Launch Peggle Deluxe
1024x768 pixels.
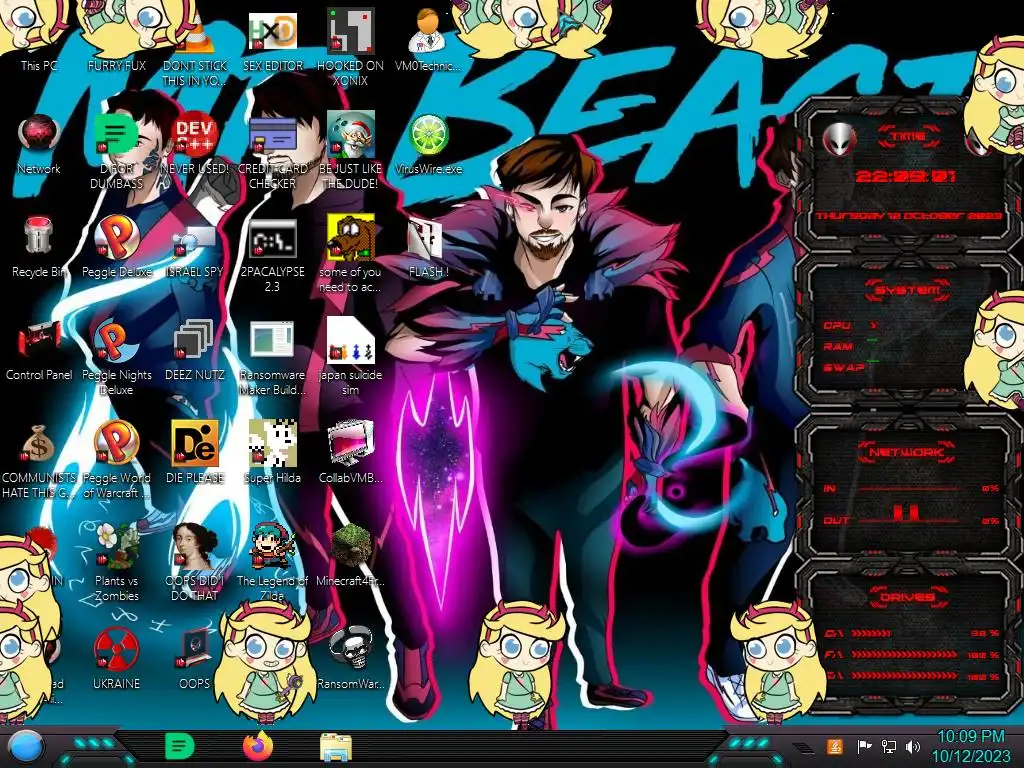click(x=117, y=247)
